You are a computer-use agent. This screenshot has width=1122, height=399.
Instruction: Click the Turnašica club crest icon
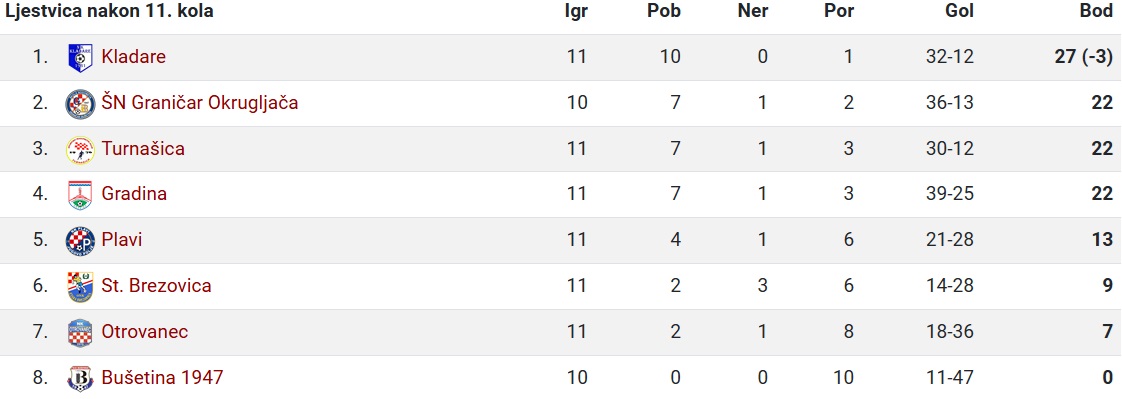79,149
